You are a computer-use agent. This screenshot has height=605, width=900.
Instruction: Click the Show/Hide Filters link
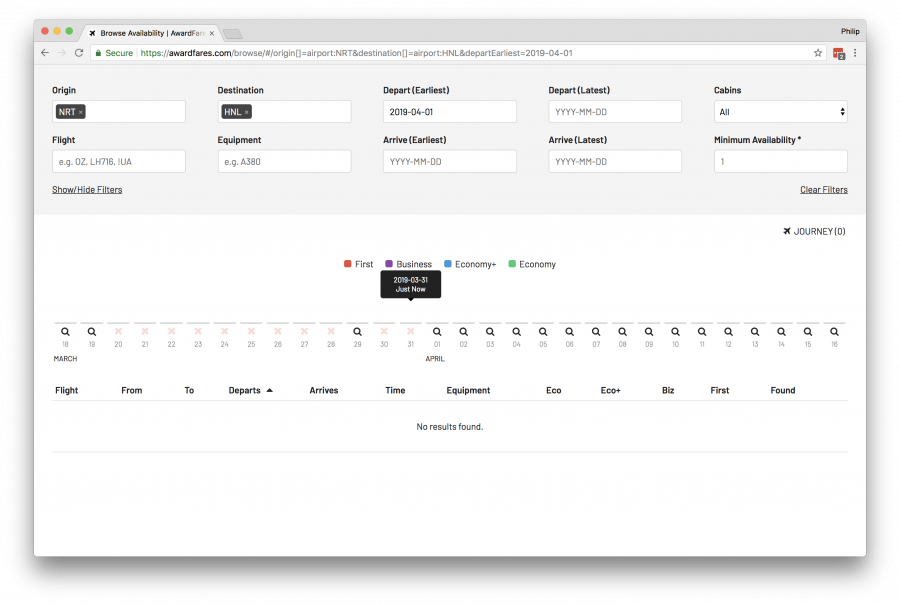pyautogui.click(x=87, y=189)
